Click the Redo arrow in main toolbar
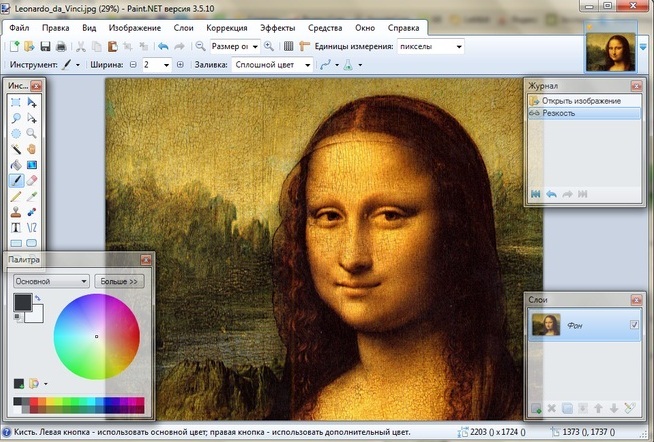Viewport: 654px width, 442px height. tap(179, 46)
